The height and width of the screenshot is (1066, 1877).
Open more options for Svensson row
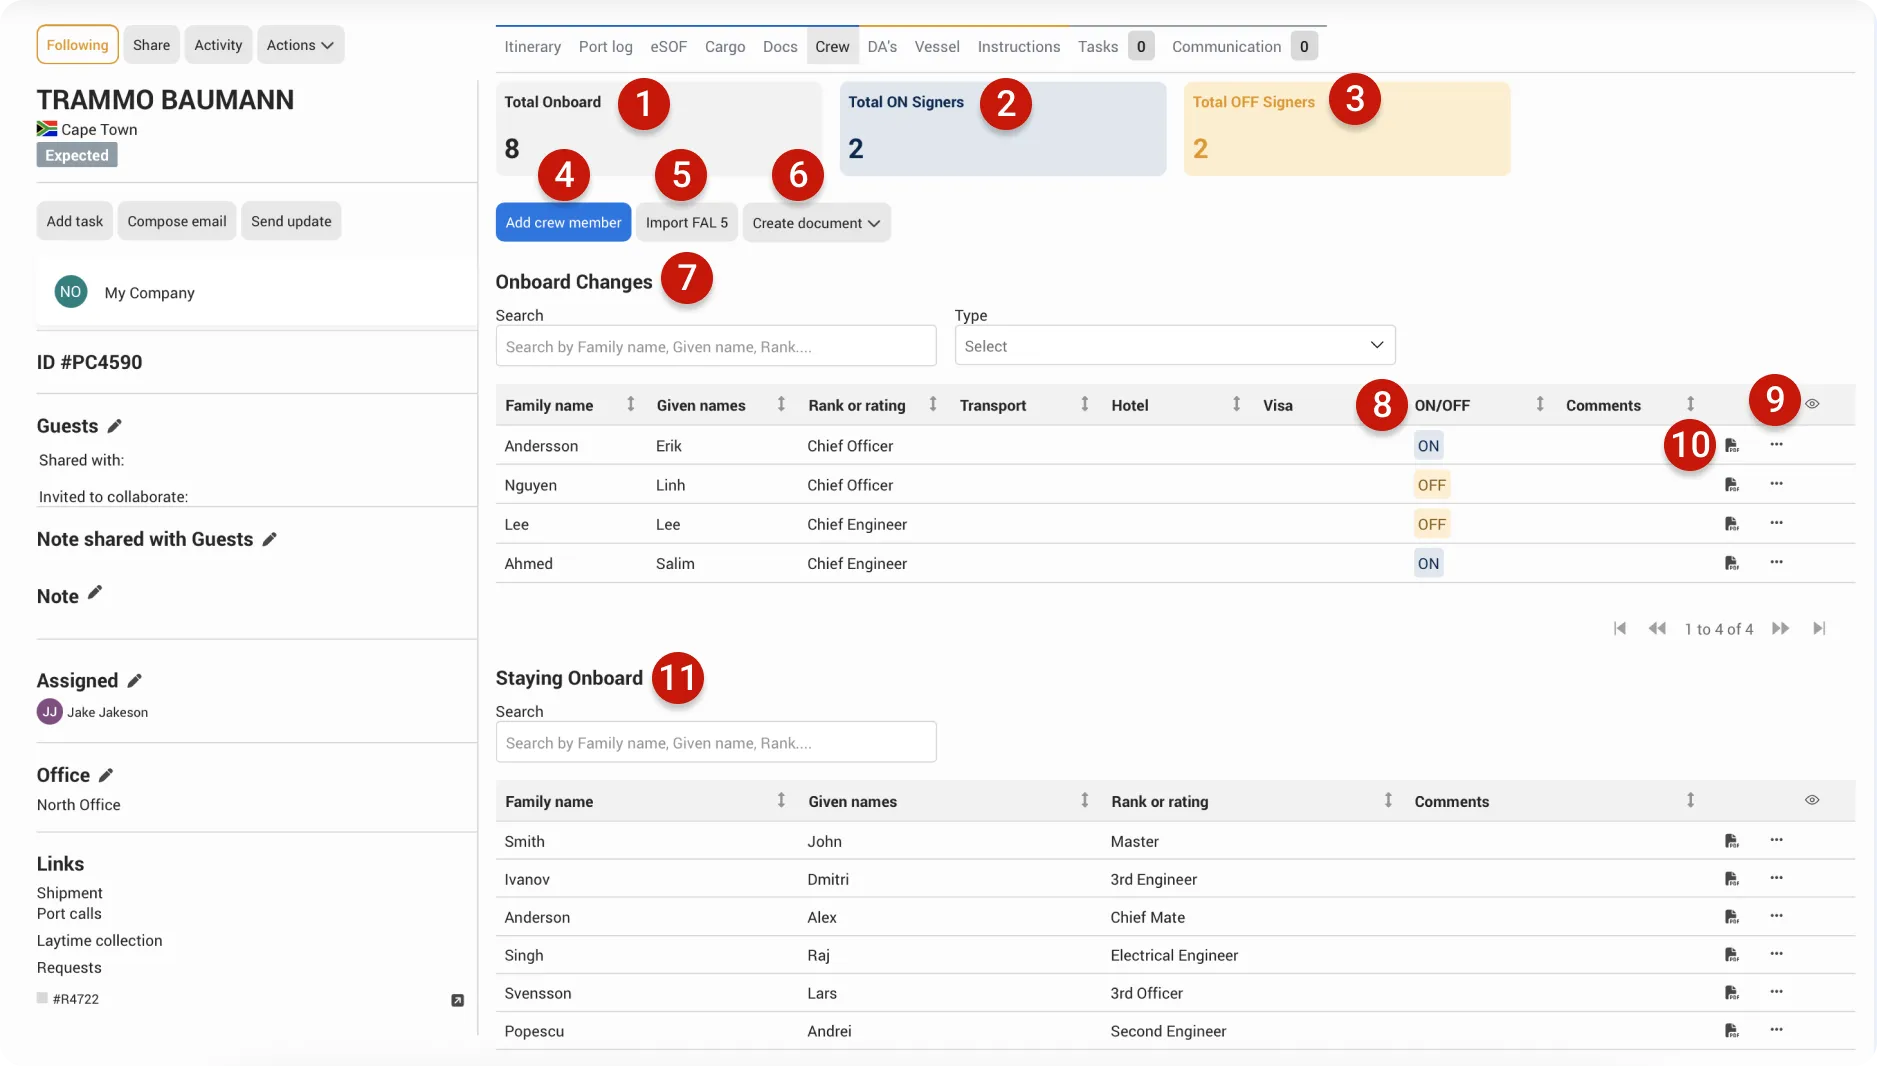pyautogui.click(x=1776, y=992)
